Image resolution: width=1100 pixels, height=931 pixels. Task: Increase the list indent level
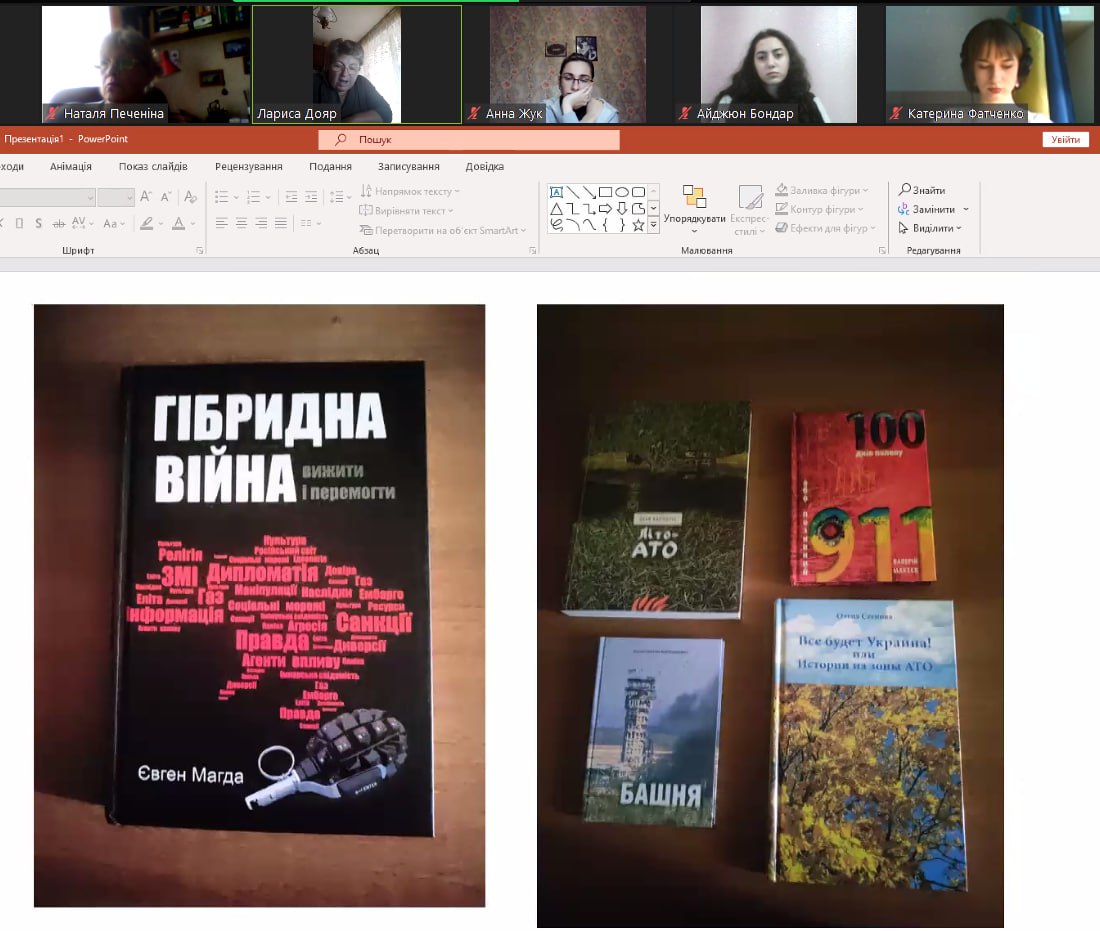(311, 197)
